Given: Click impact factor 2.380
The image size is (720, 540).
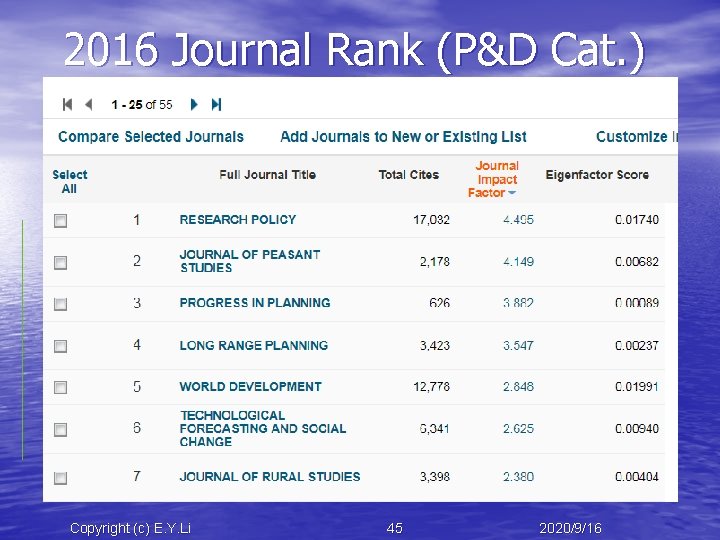Looking at the screenshot, I should coord(518,477).
